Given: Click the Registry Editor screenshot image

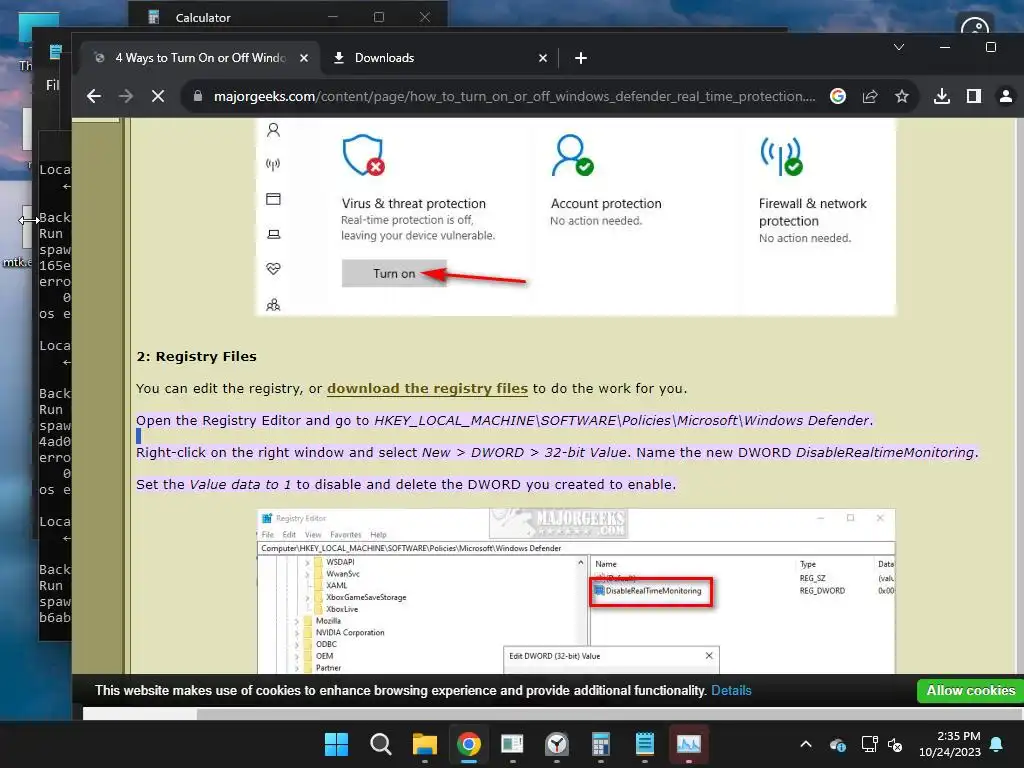Looking at the screenshot, I should 575,591.
